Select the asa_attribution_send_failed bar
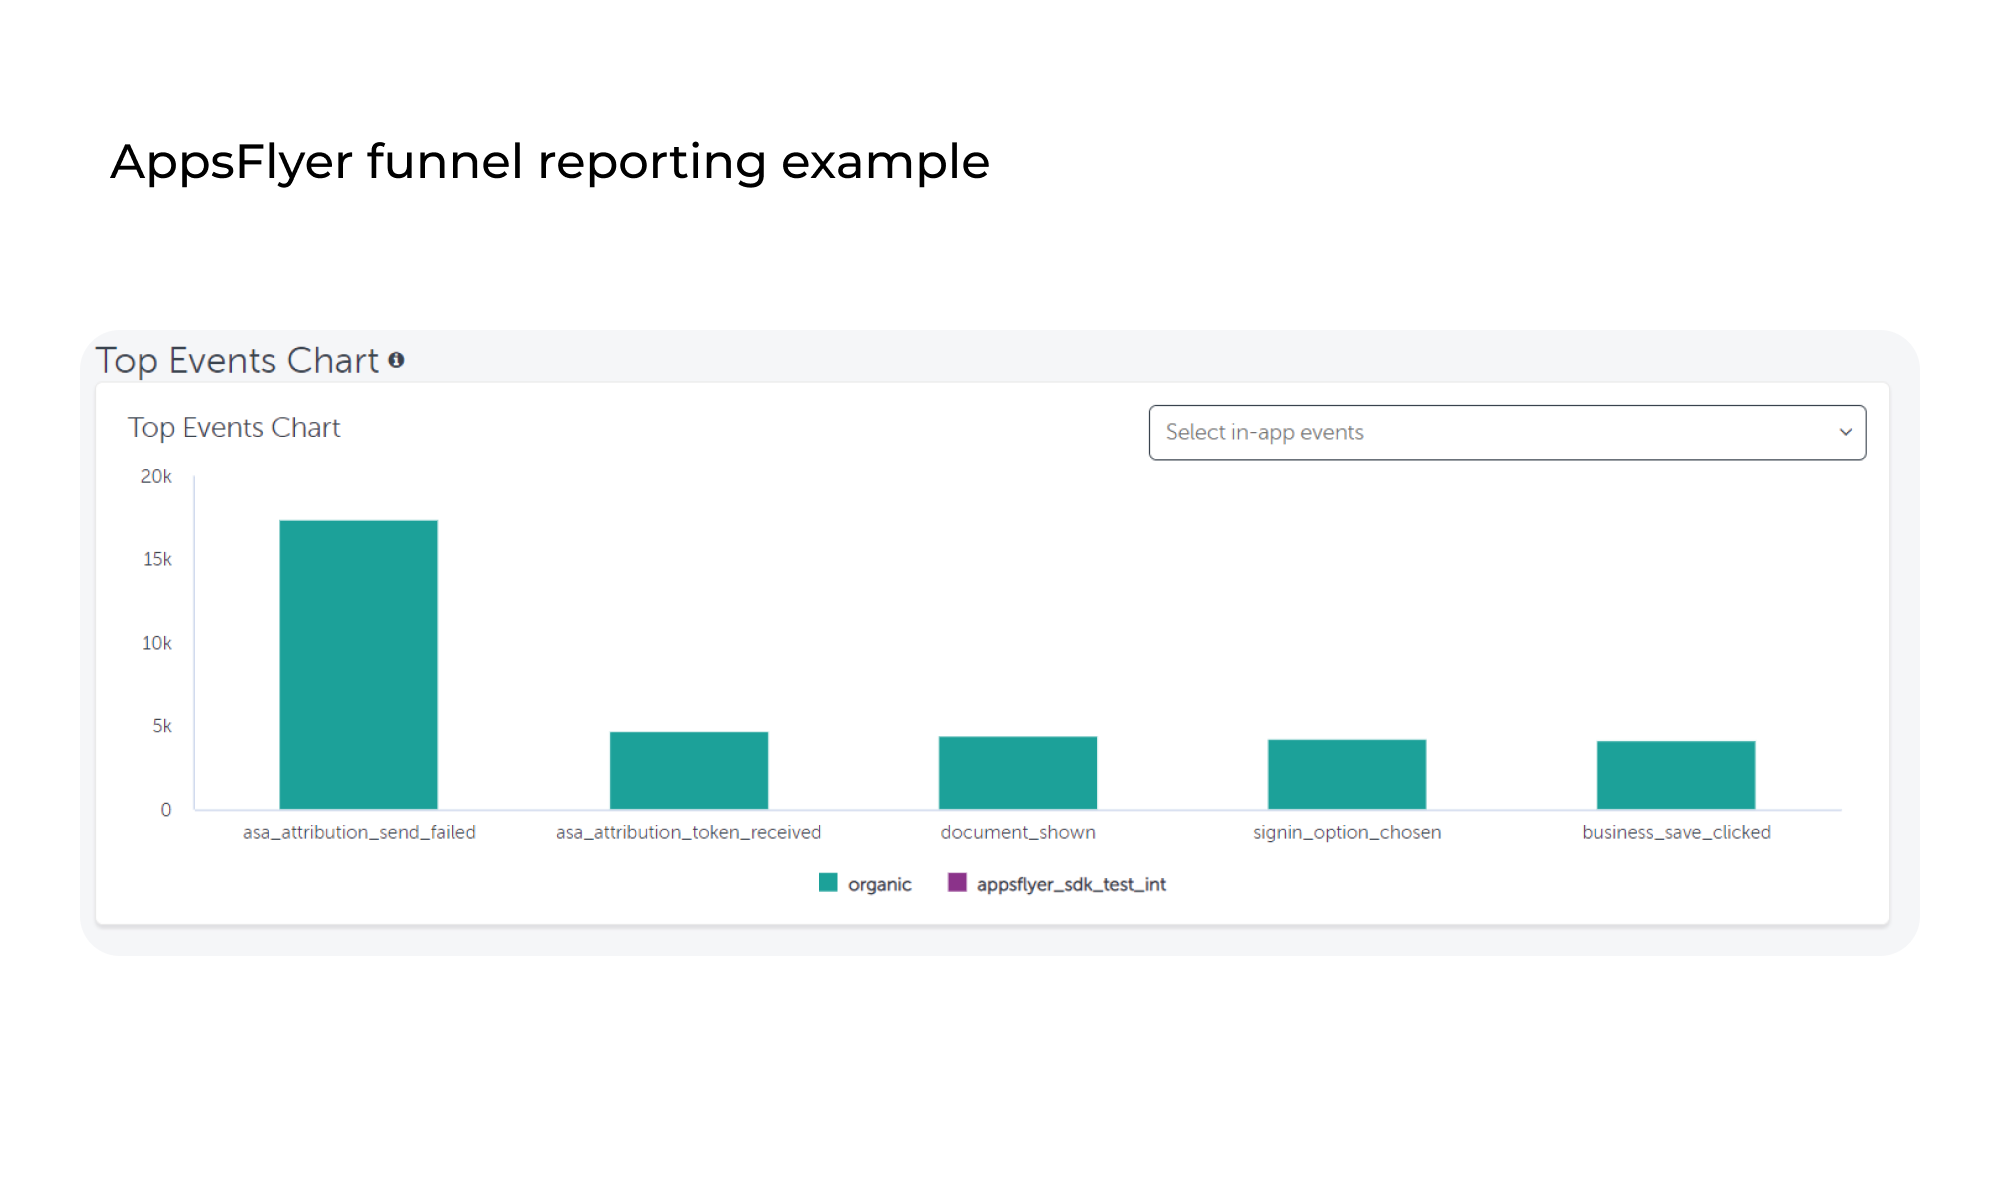Viewport: 2000px width, 1200px height. pos(358,664)
